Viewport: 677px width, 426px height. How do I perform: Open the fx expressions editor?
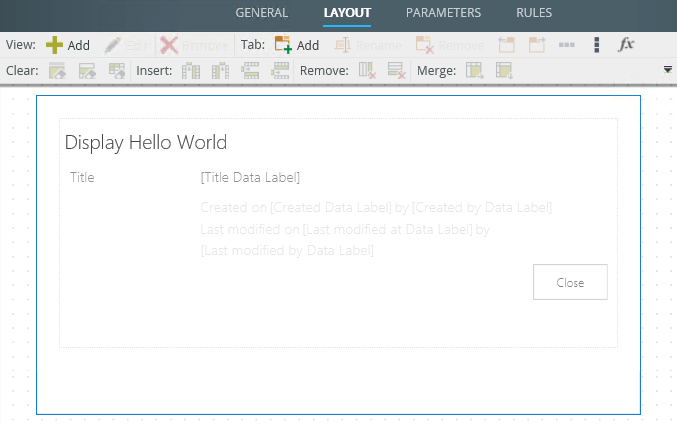(626, 44)
